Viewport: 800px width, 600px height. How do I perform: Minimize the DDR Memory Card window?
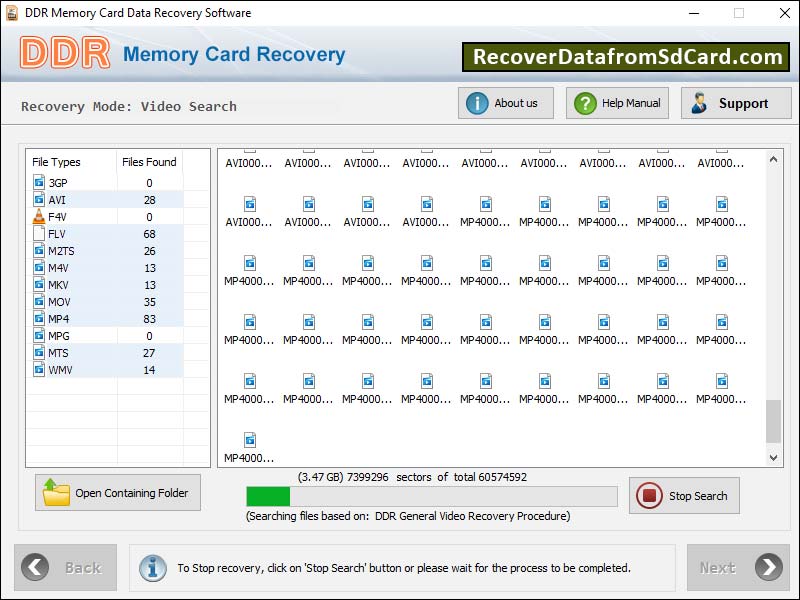[694, 13]
